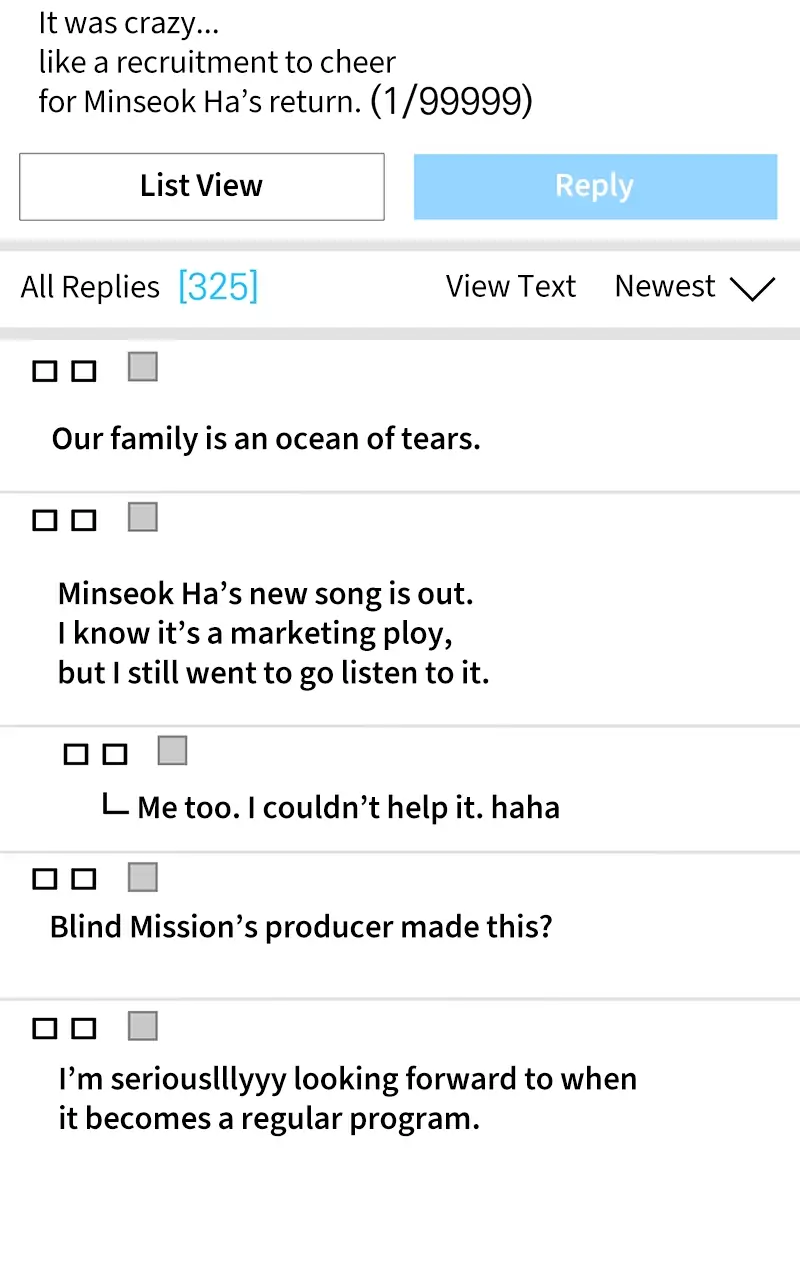Viewport: 800px width, 1280px height.
Task: Click gray avatar above 'ocean of tears' comment
Action: pyautogui.click(x=143, y=367)
